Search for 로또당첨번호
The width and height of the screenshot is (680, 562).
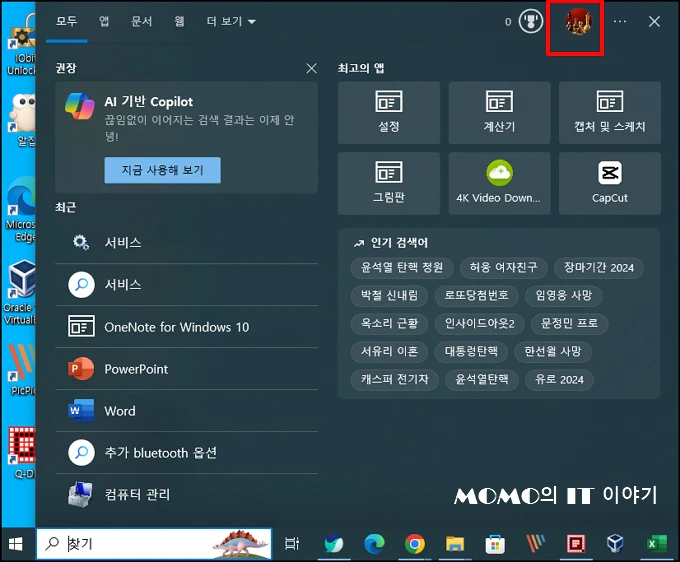tap(476, 296)
